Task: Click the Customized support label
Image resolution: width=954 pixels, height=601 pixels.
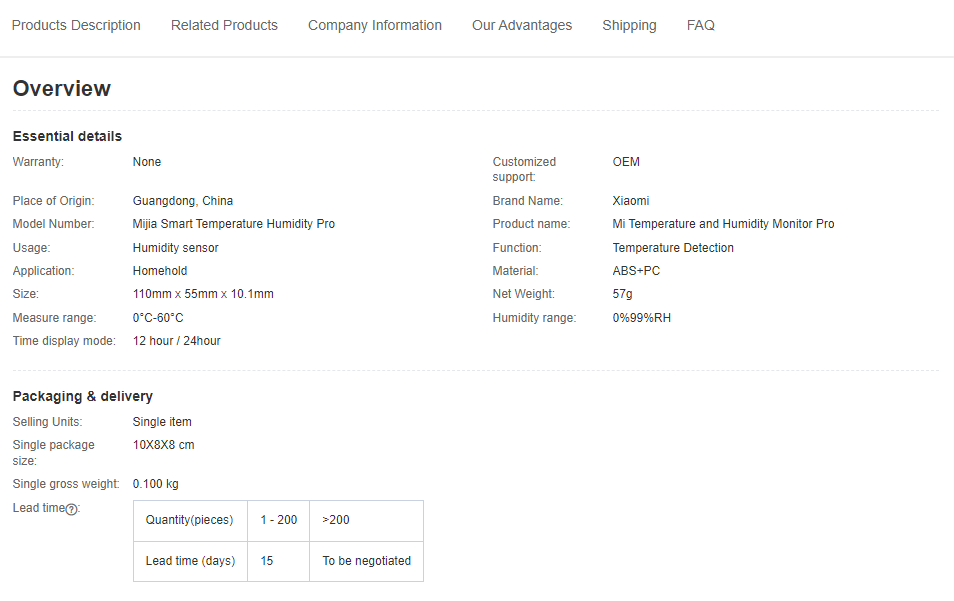Action: [524, 169]
